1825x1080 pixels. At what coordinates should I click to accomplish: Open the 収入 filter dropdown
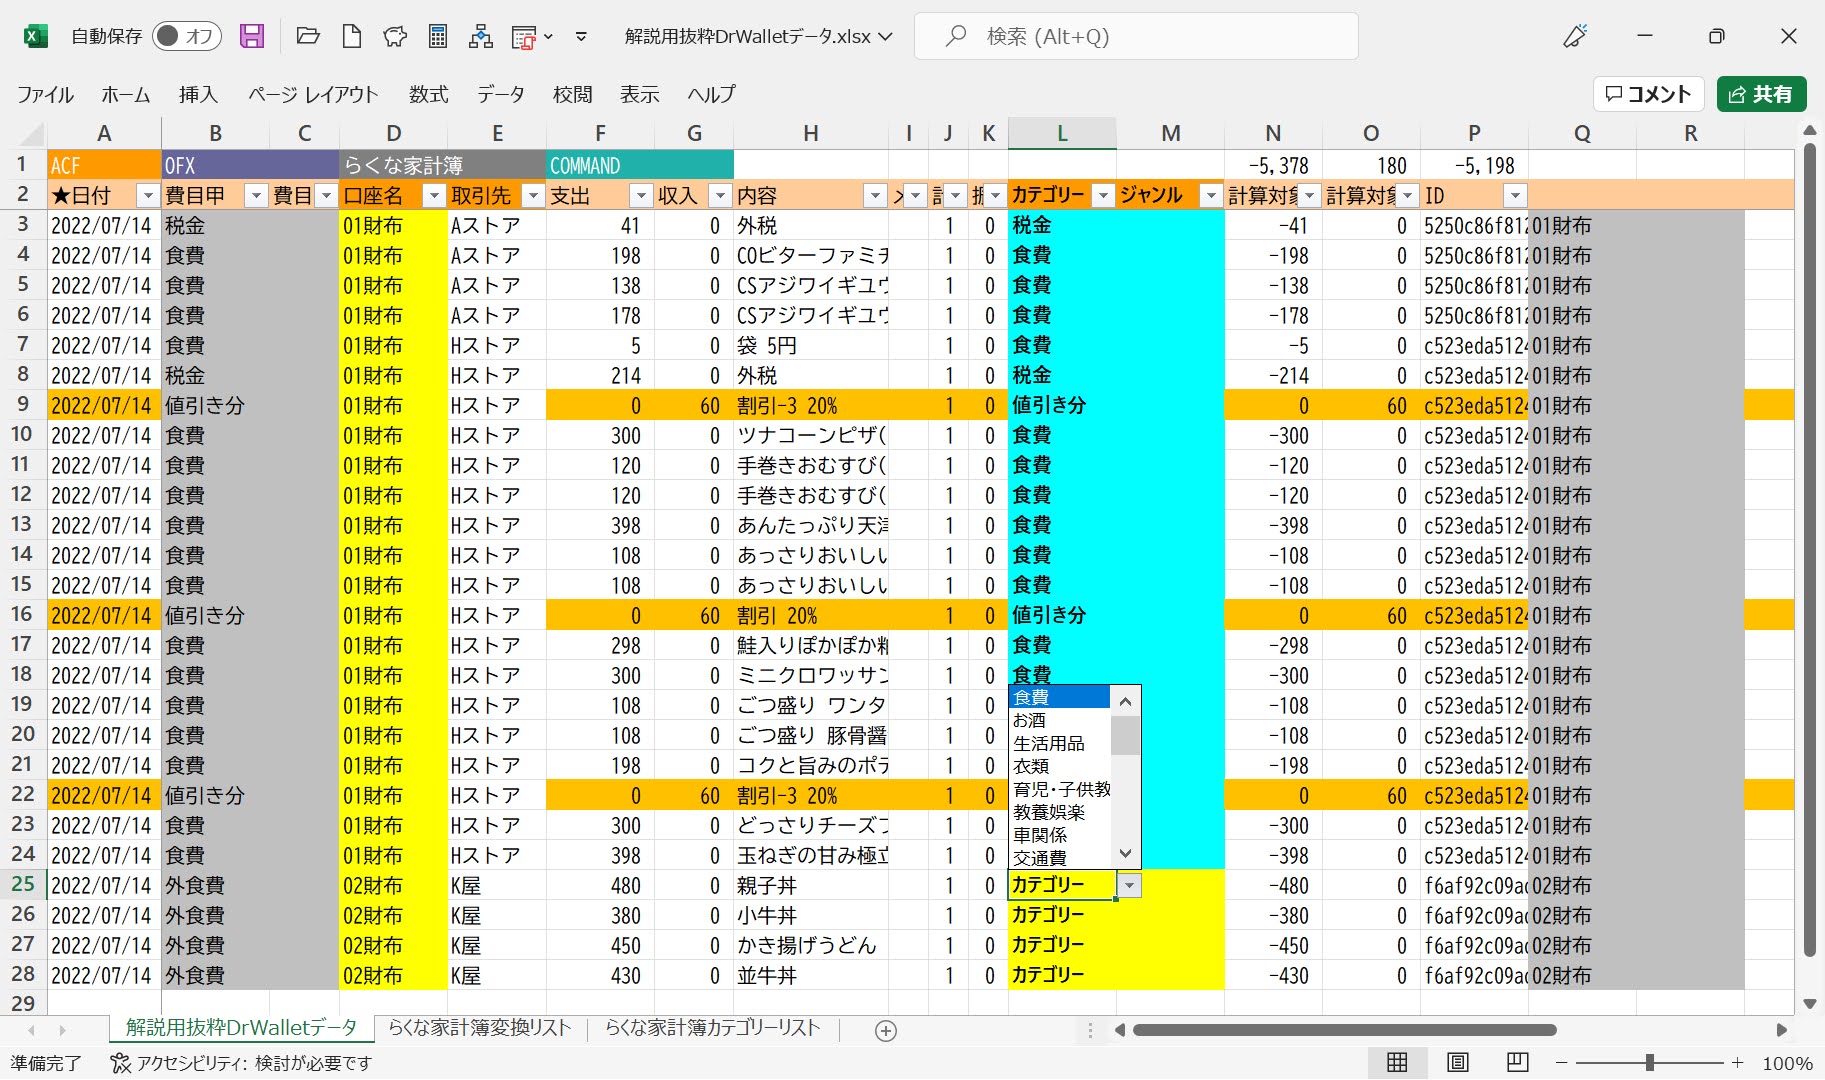tap(720, 196)
